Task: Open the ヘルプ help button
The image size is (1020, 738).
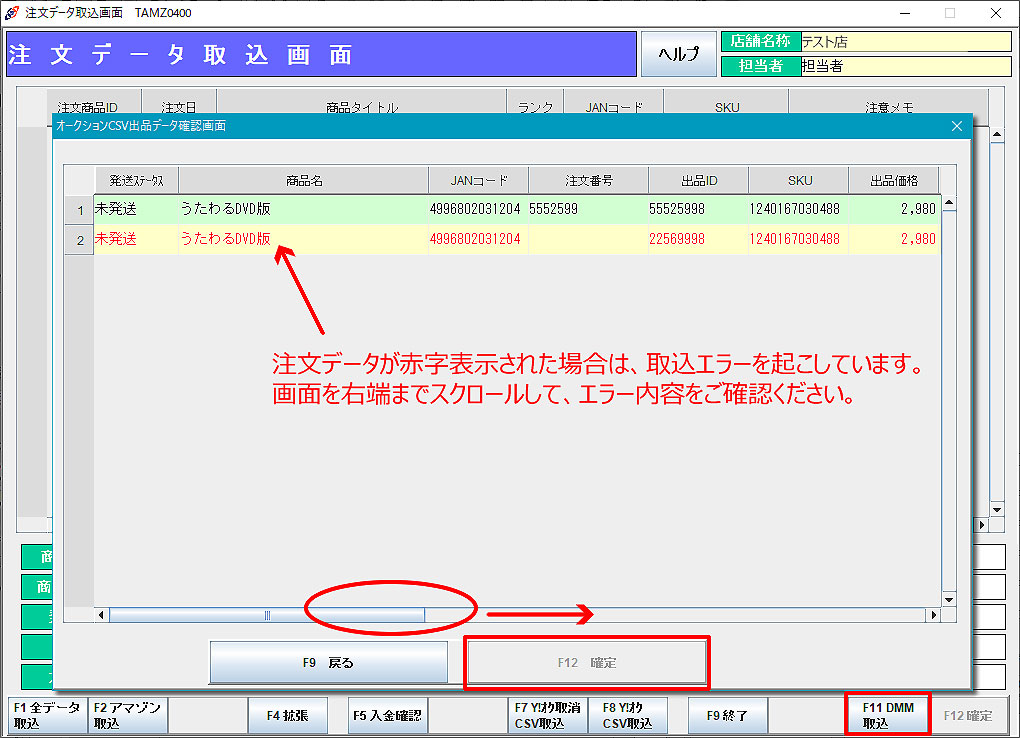Action: pos(678,54)
